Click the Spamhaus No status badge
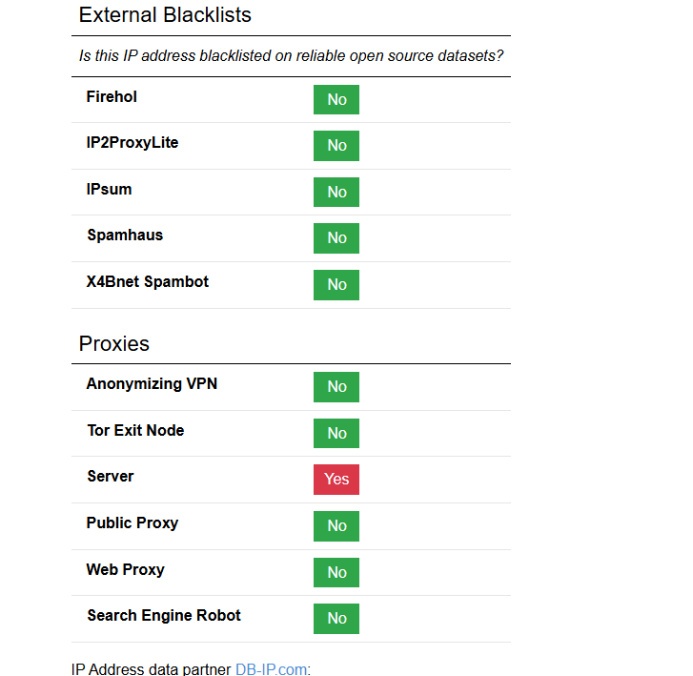 (336, 238)
